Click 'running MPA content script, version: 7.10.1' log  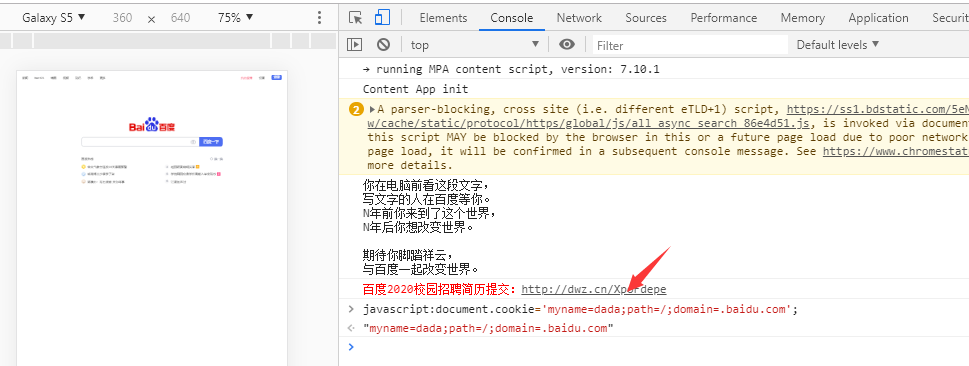tap(517, 69)
